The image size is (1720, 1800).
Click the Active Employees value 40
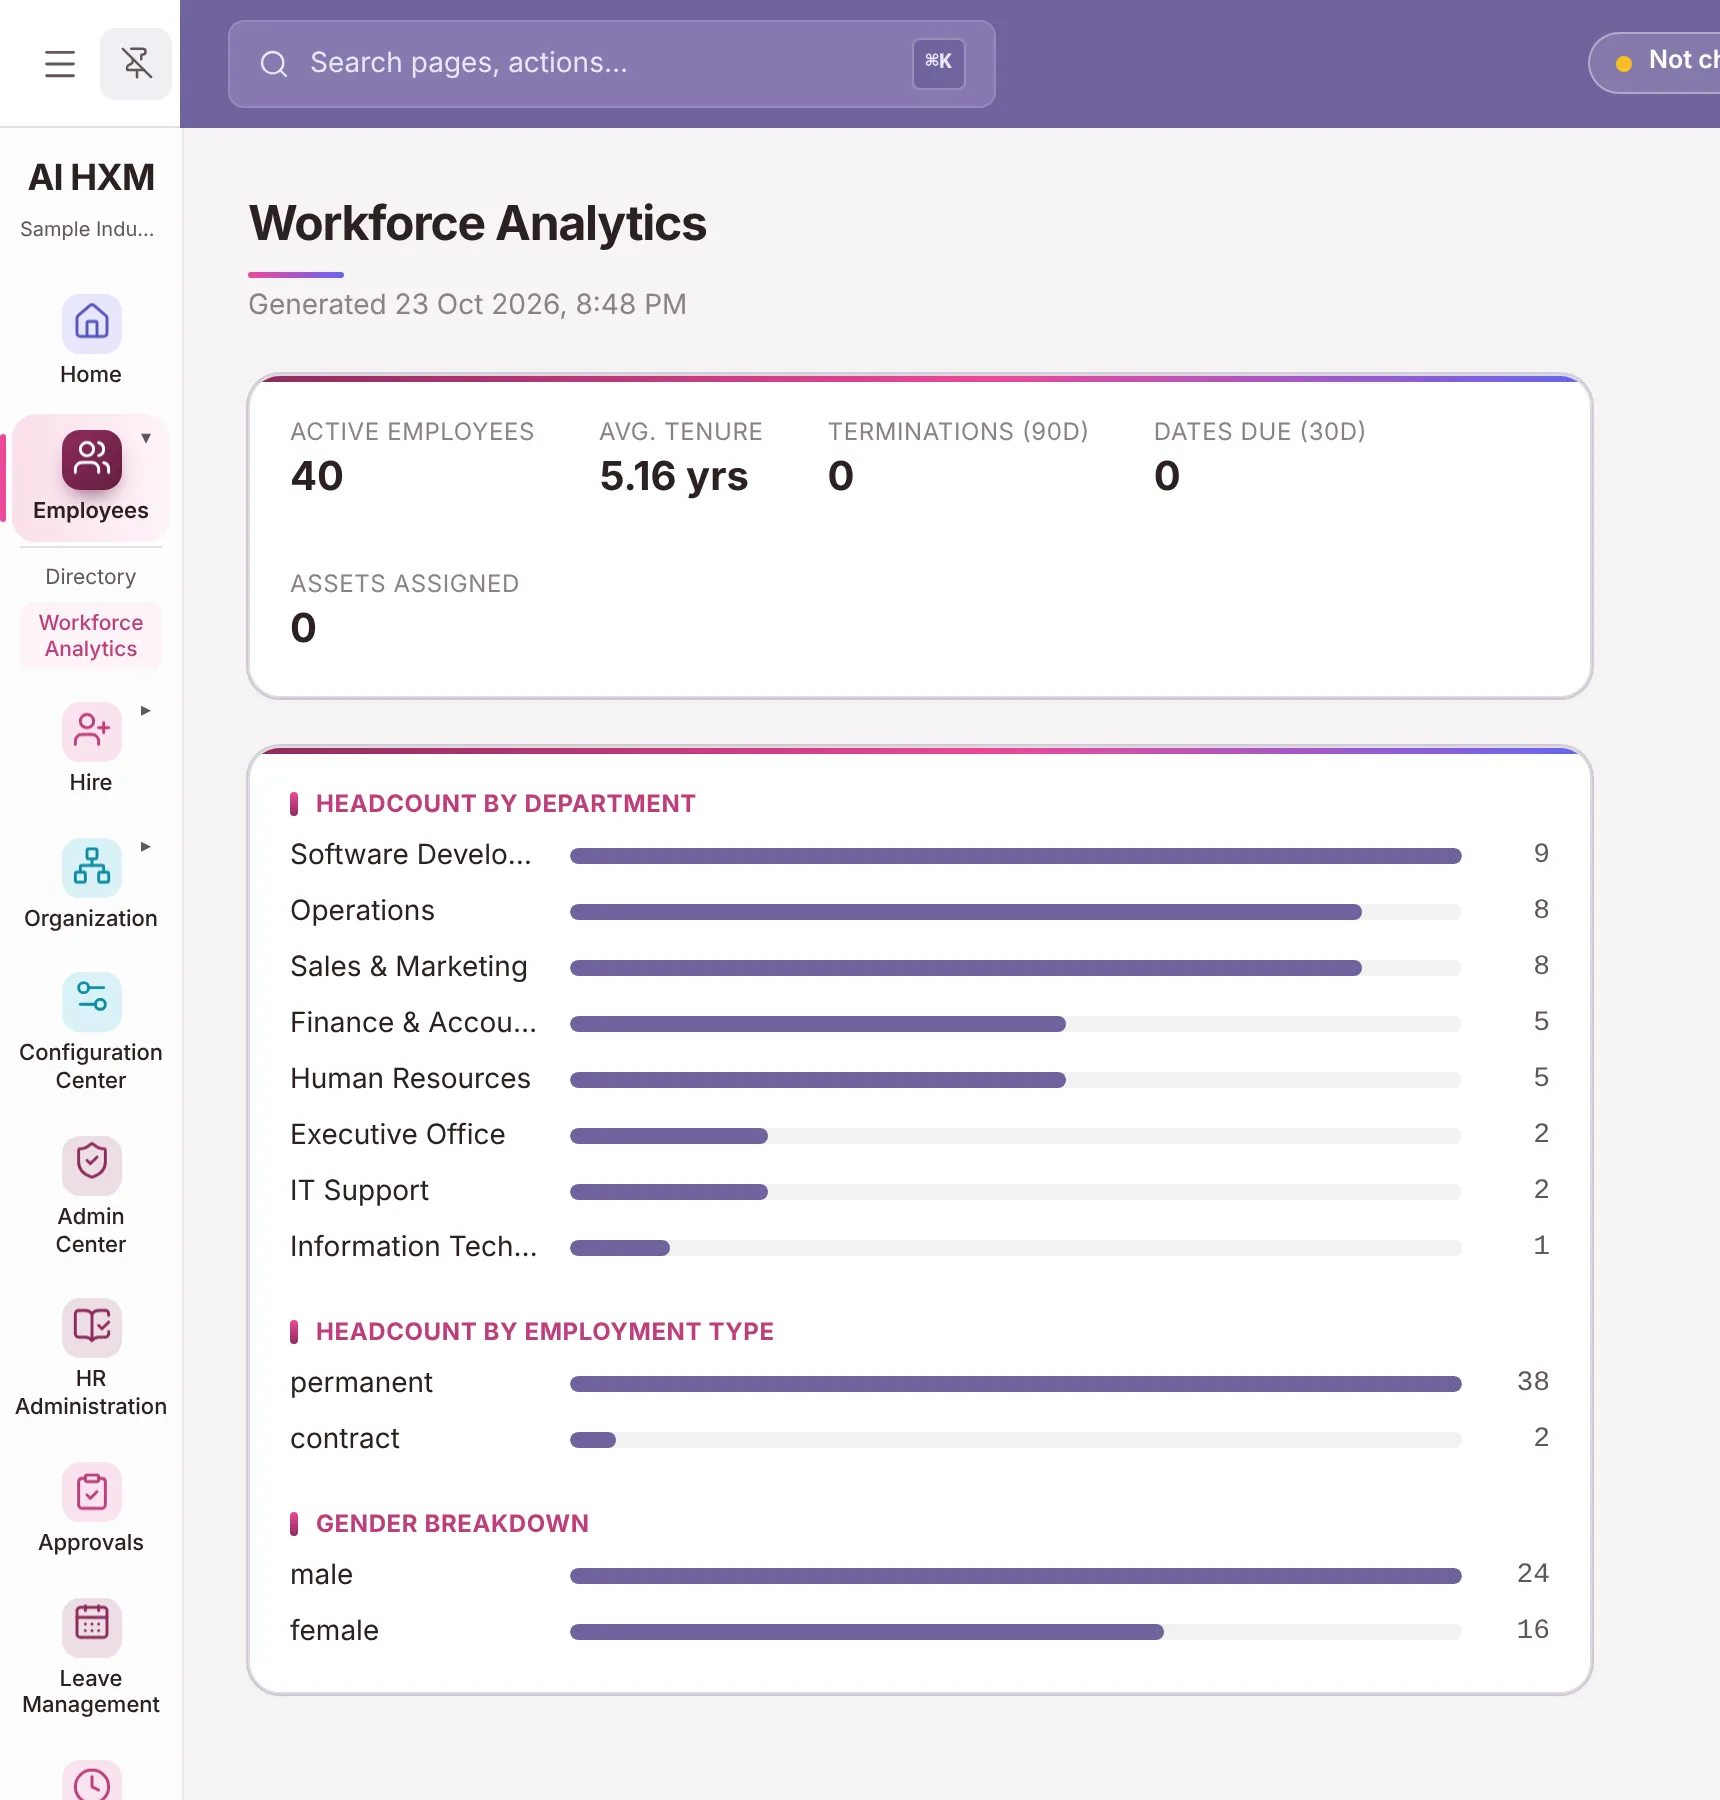317,476
